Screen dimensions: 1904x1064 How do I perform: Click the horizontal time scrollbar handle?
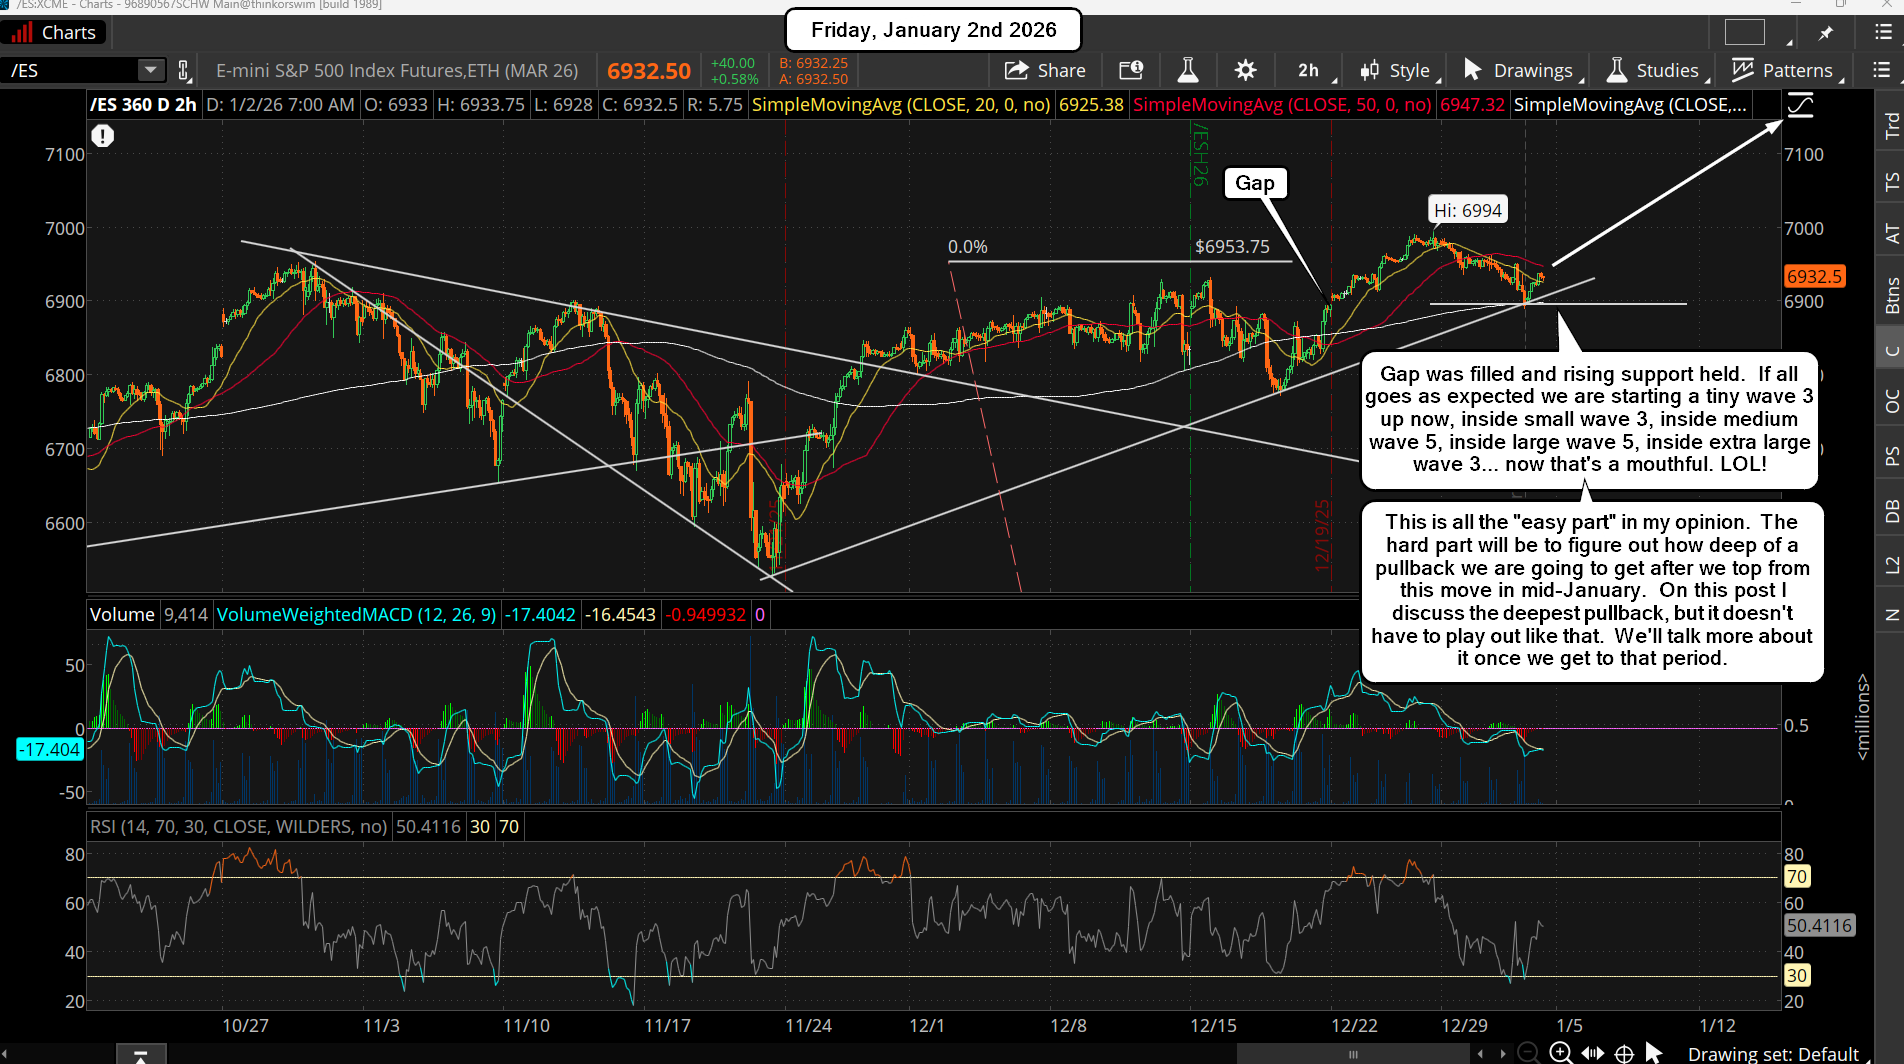(1353, 1054)
